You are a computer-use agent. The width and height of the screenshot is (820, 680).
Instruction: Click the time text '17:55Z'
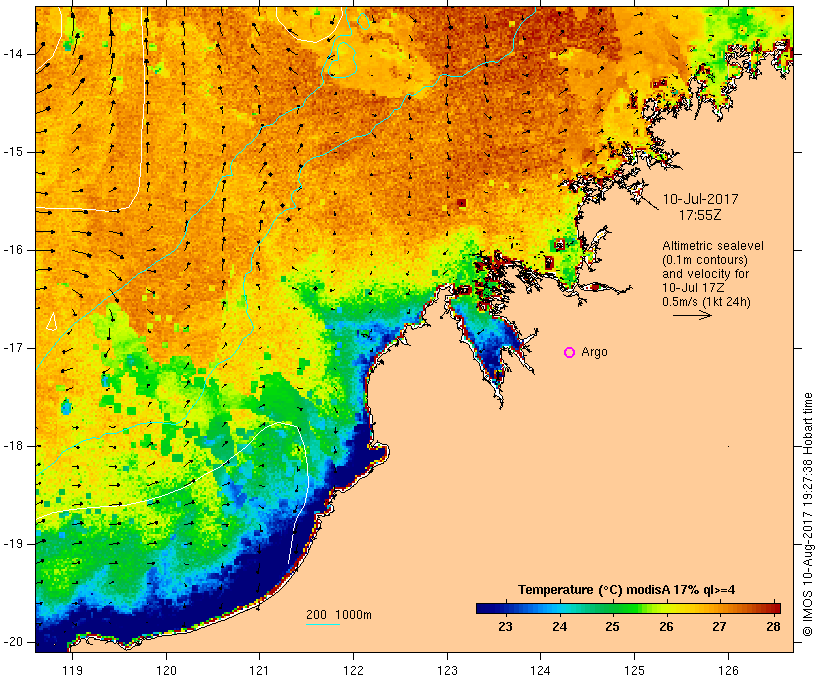tap(700, 215)
